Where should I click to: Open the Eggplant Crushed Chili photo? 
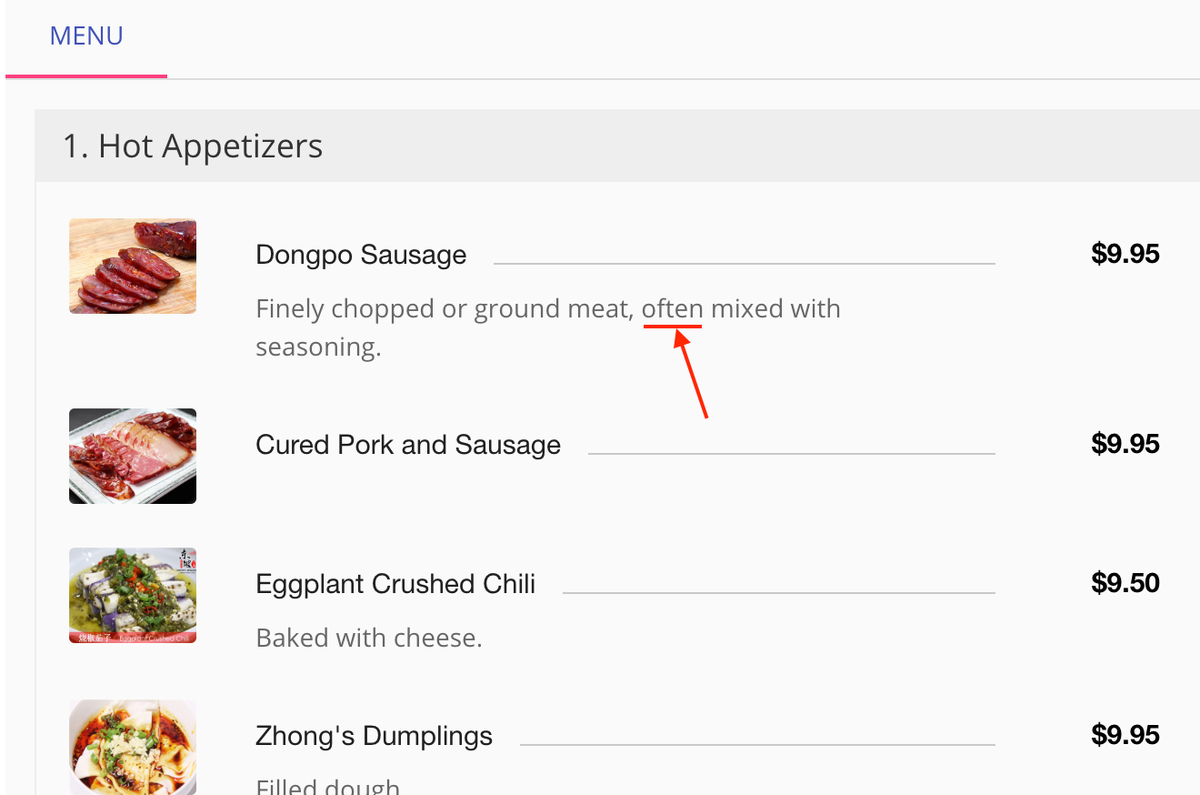132,595
